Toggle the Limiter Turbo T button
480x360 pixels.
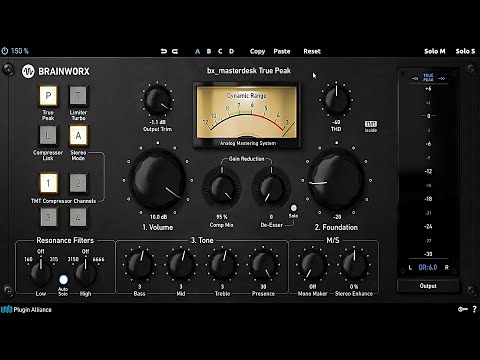[78, 96]
